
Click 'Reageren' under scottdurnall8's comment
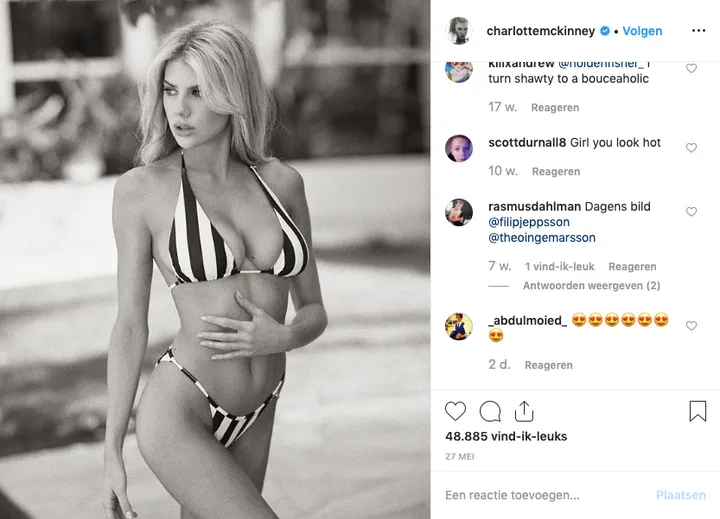556,171
